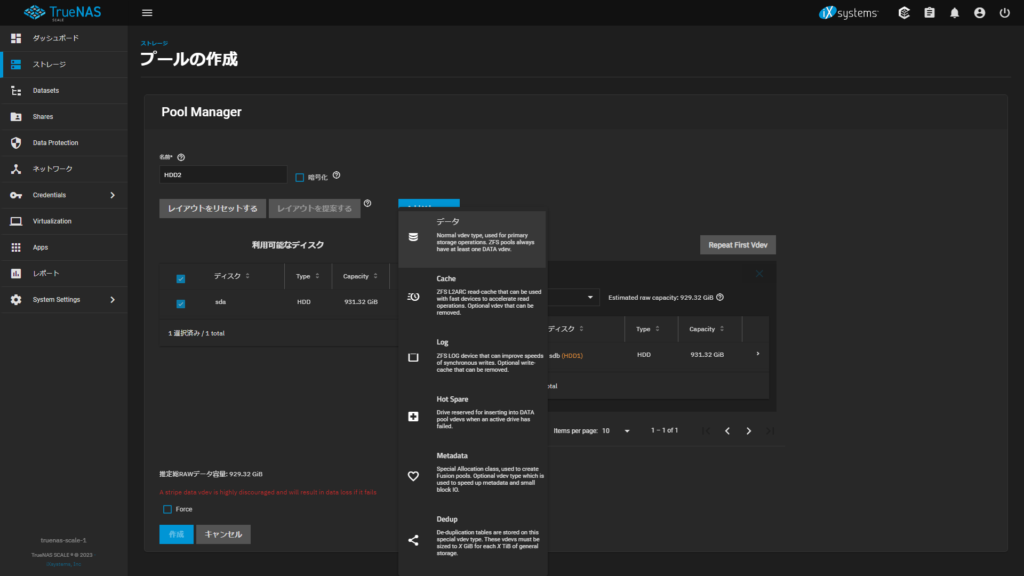Choose Hot Spare vdev option
Screen dimensions: 1024x576
472,413
